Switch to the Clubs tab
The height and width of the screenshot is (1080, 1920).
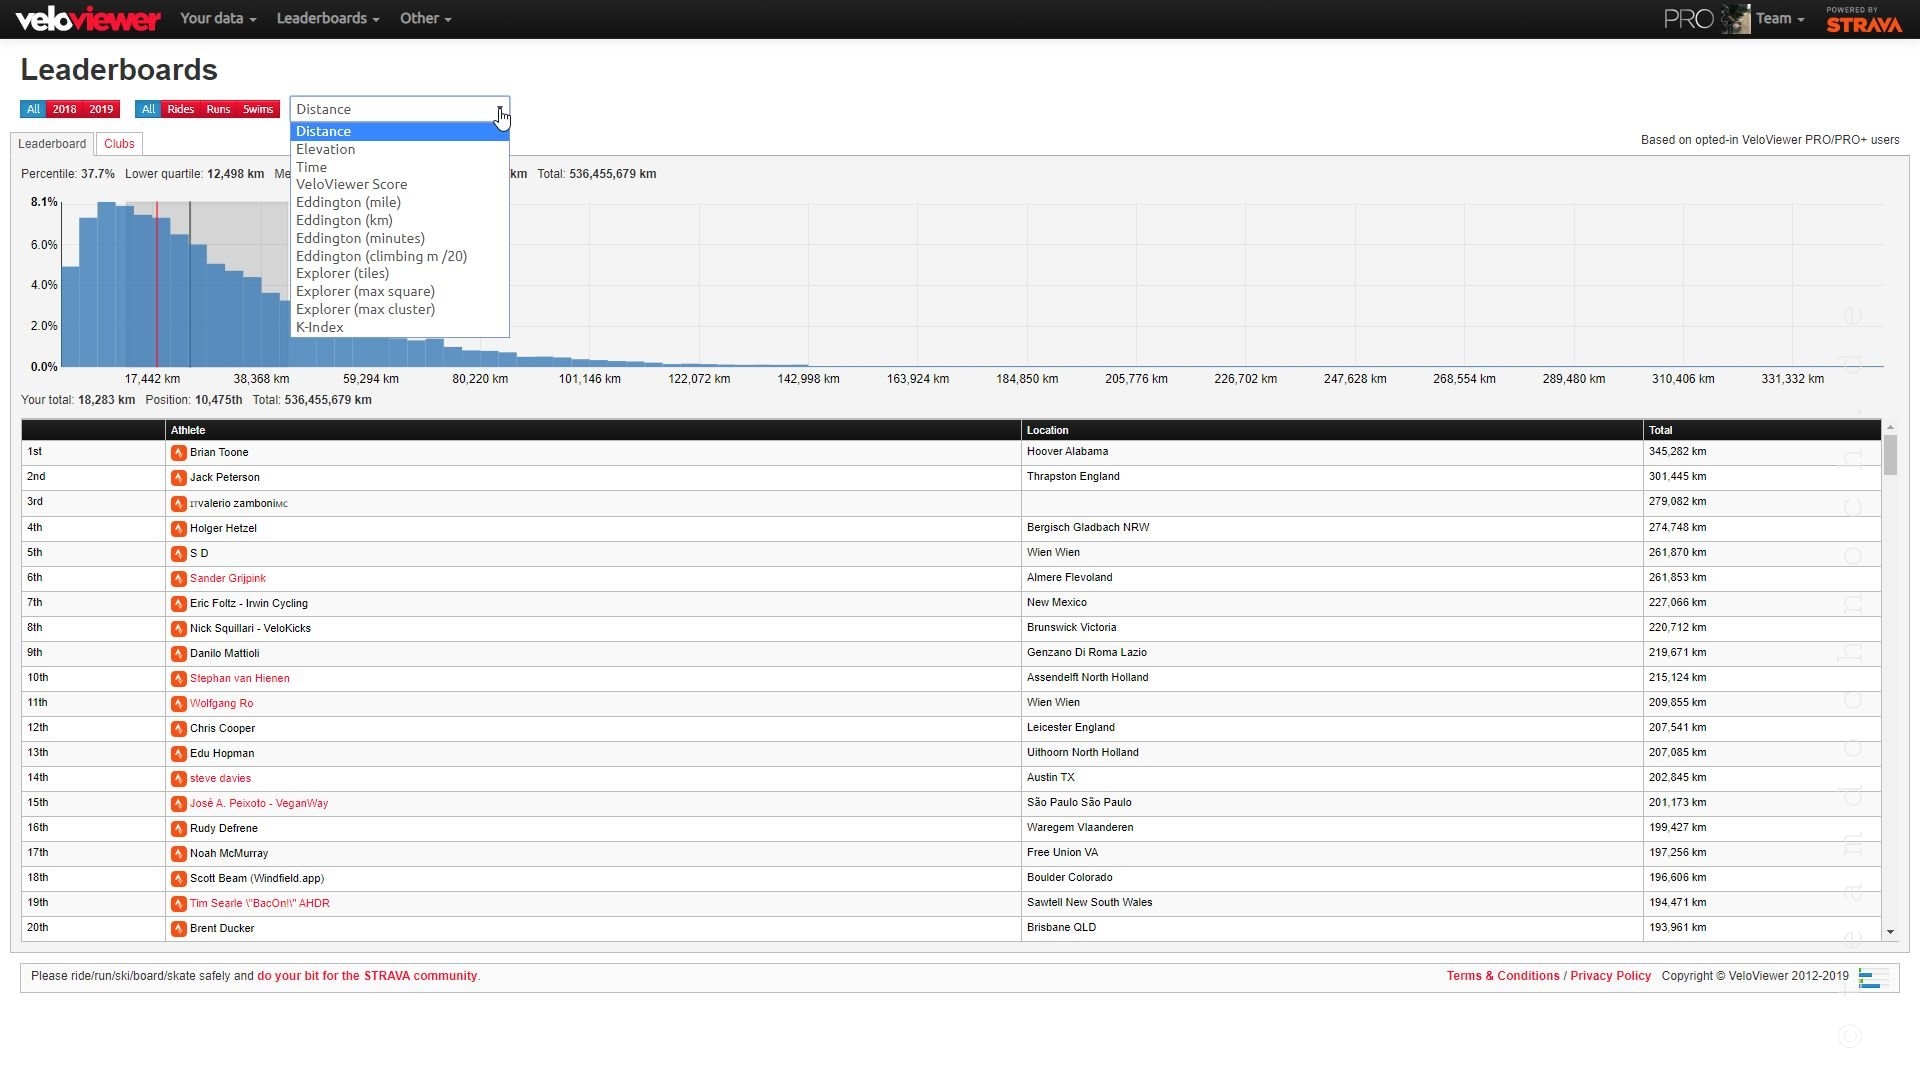click(x=119, y=144)
